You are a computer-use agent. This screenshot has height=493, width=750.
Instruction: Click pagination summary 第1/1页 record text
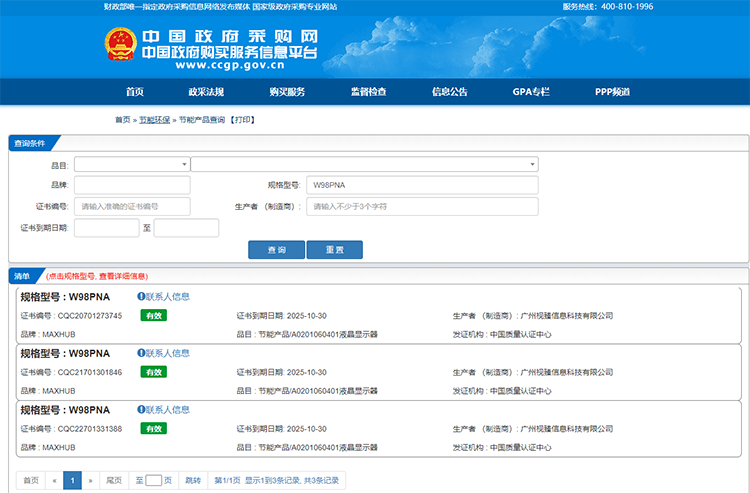coord(276,480)
